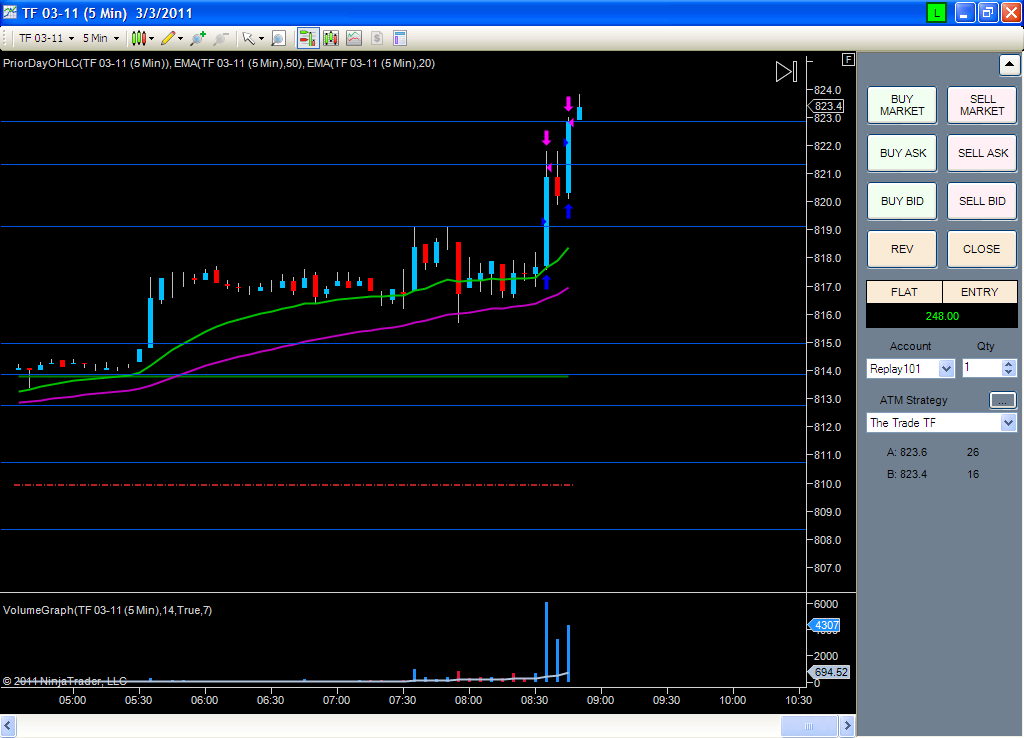The image size is (1024, 738).
Task: Open the 5 Min interval dropdown
Action: coord(101,39)
